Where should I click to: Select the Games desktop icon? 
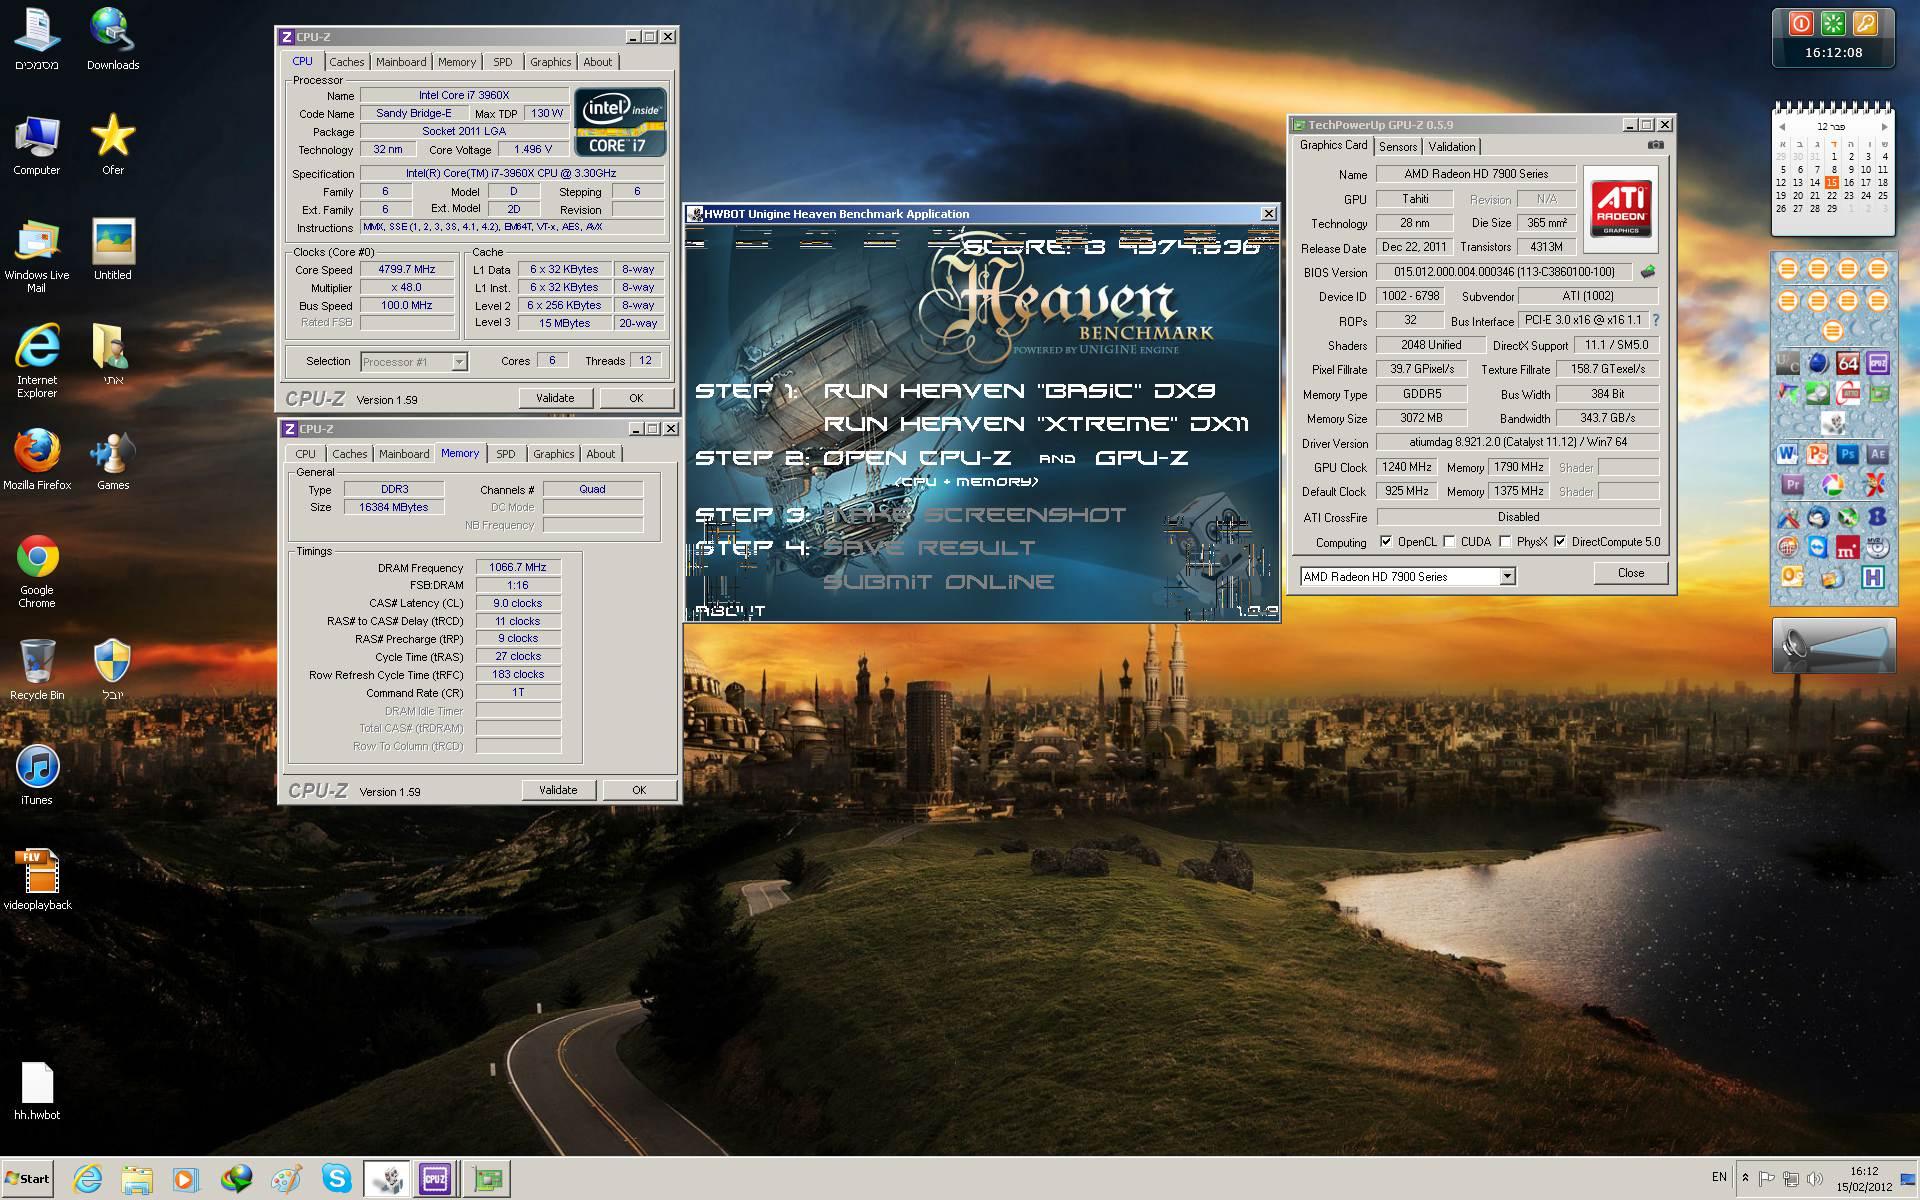[x=113, y=461]
